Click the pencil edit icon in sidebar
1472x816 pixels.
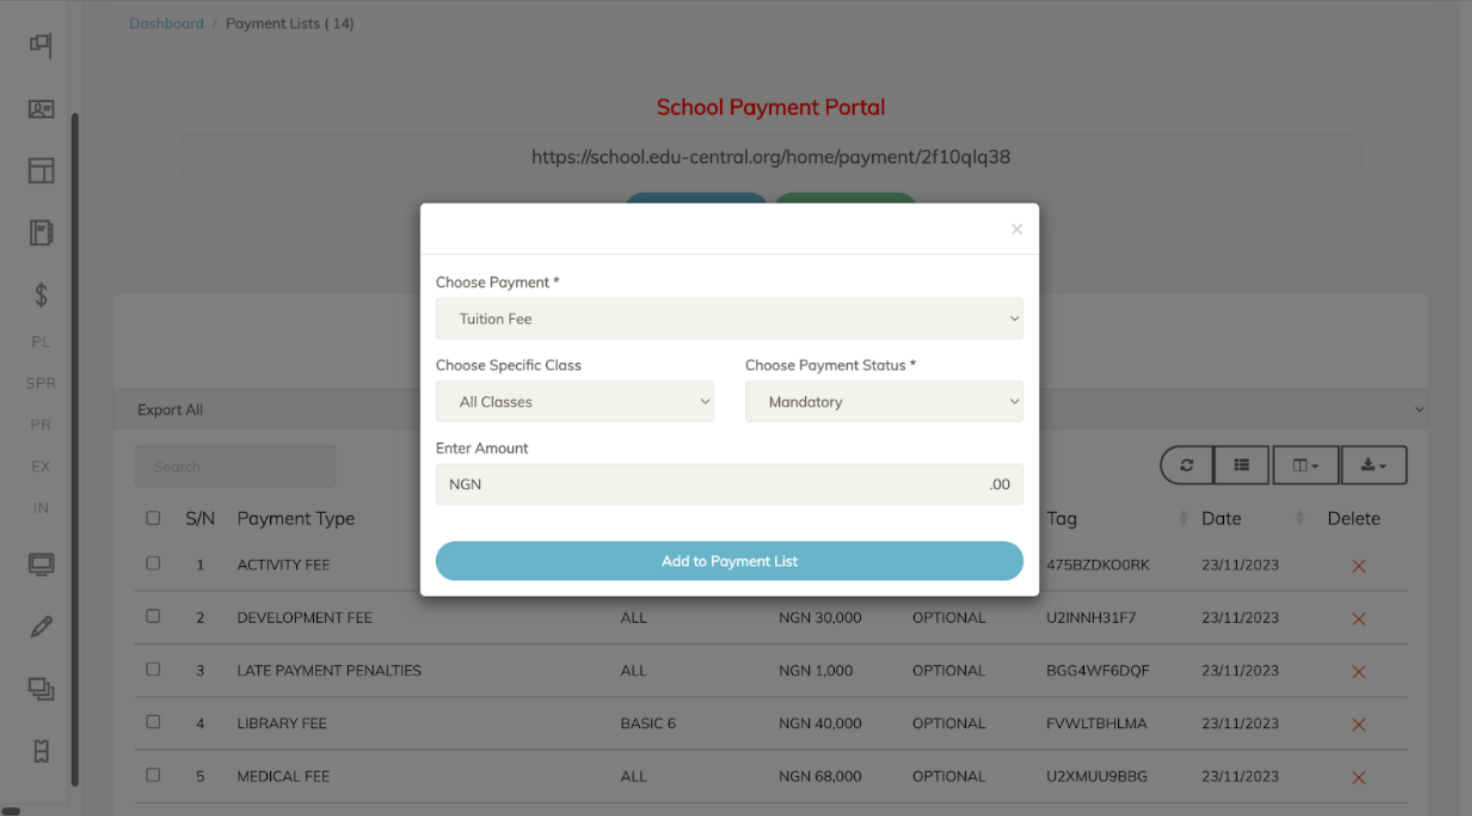41,627
